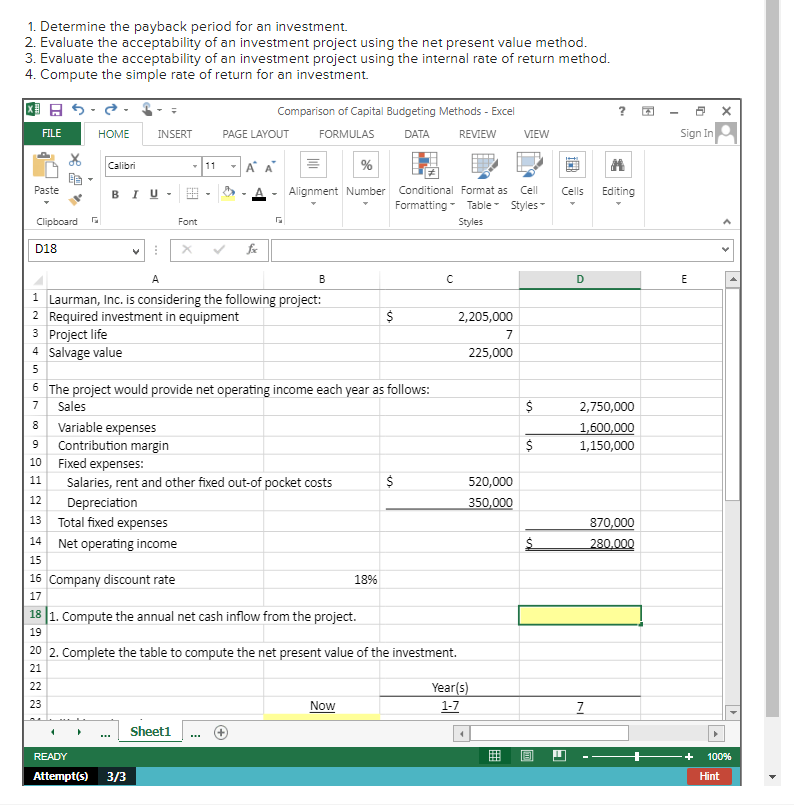This screenshot has height=806, width=794.
Task: Click the Format as Table icon
Action: [x=484, y=165]
